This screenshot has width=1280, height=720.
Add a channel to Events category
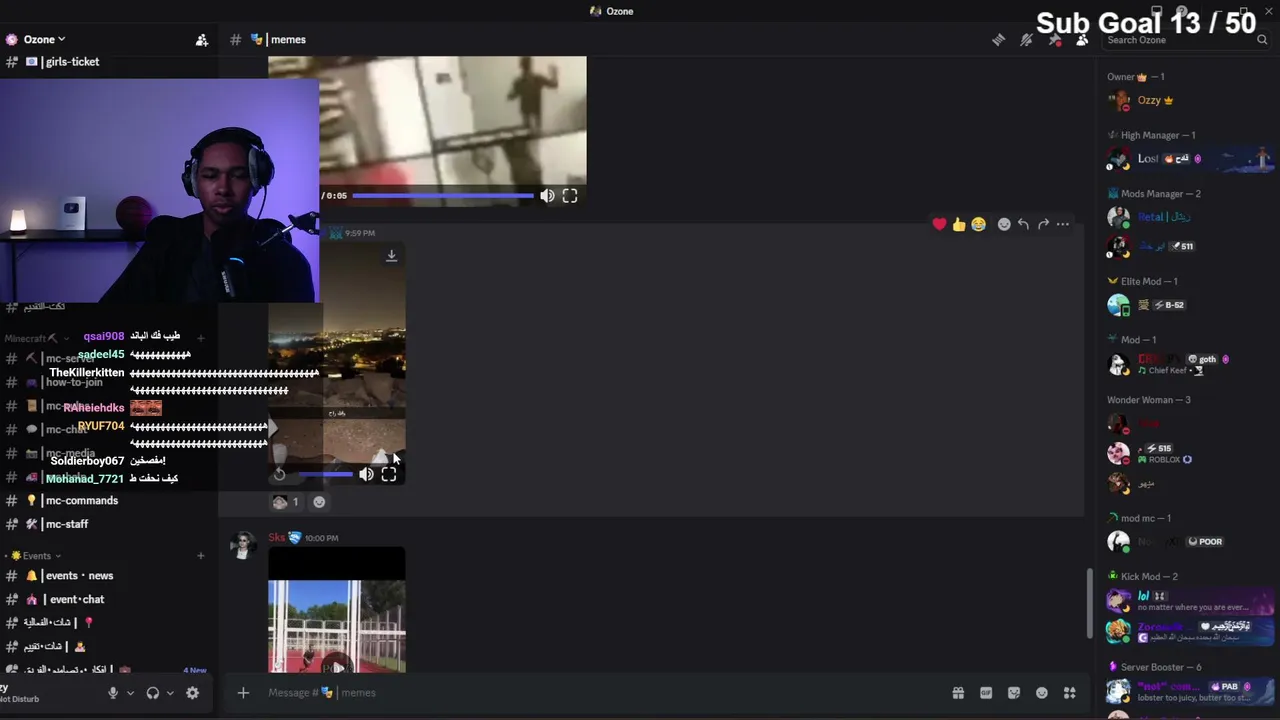pos(200,556)
